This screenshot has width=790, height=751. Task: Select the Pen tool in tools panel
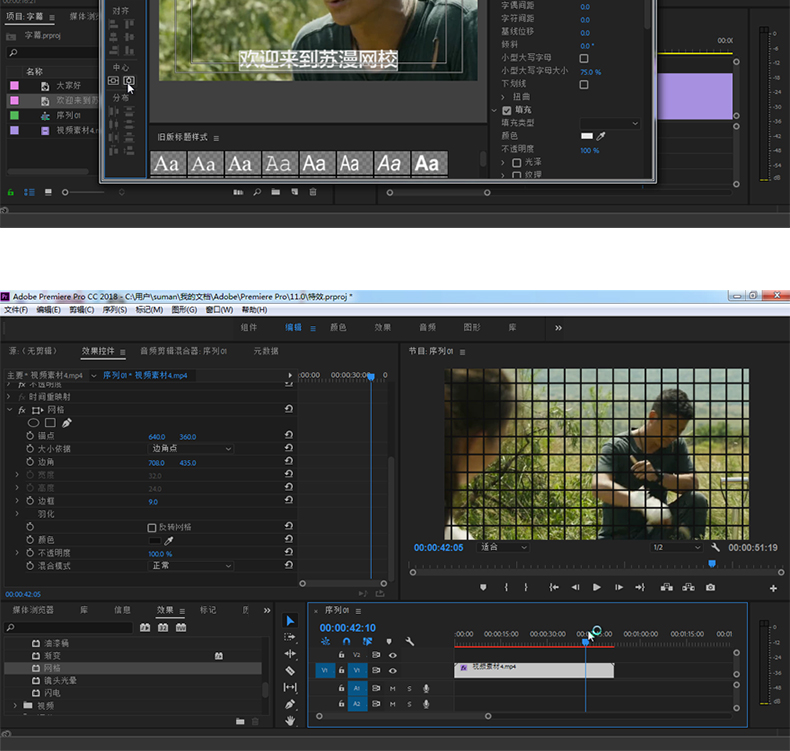pos(290,704)
